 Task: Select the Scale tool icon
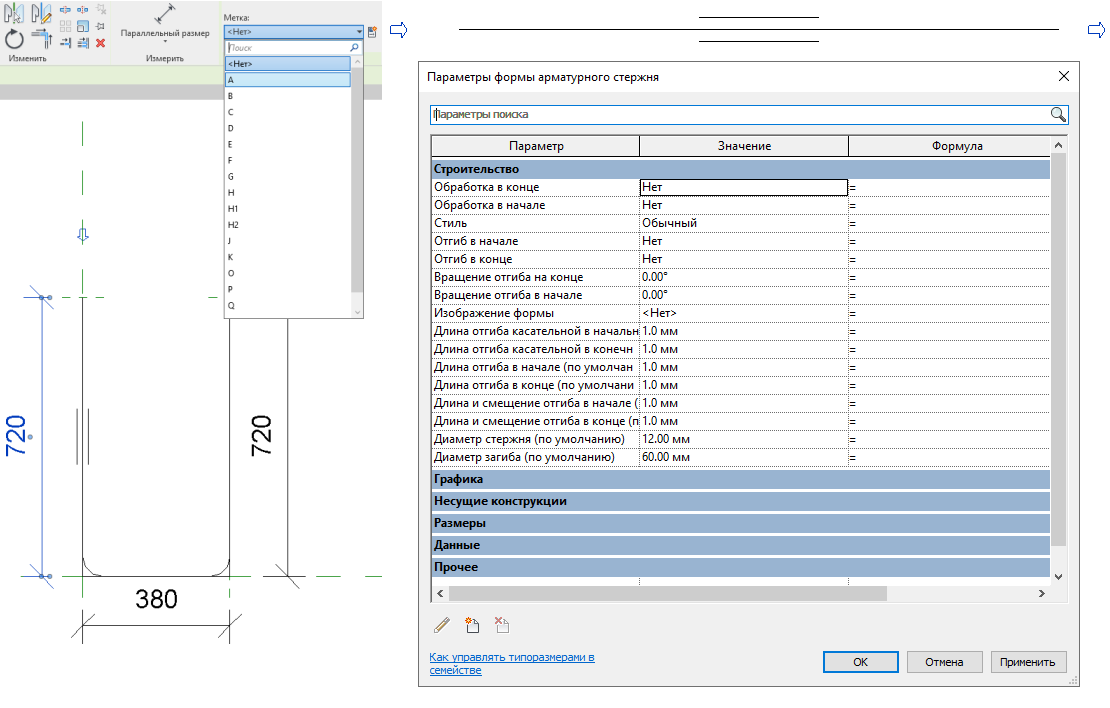[x=83, y=26]
